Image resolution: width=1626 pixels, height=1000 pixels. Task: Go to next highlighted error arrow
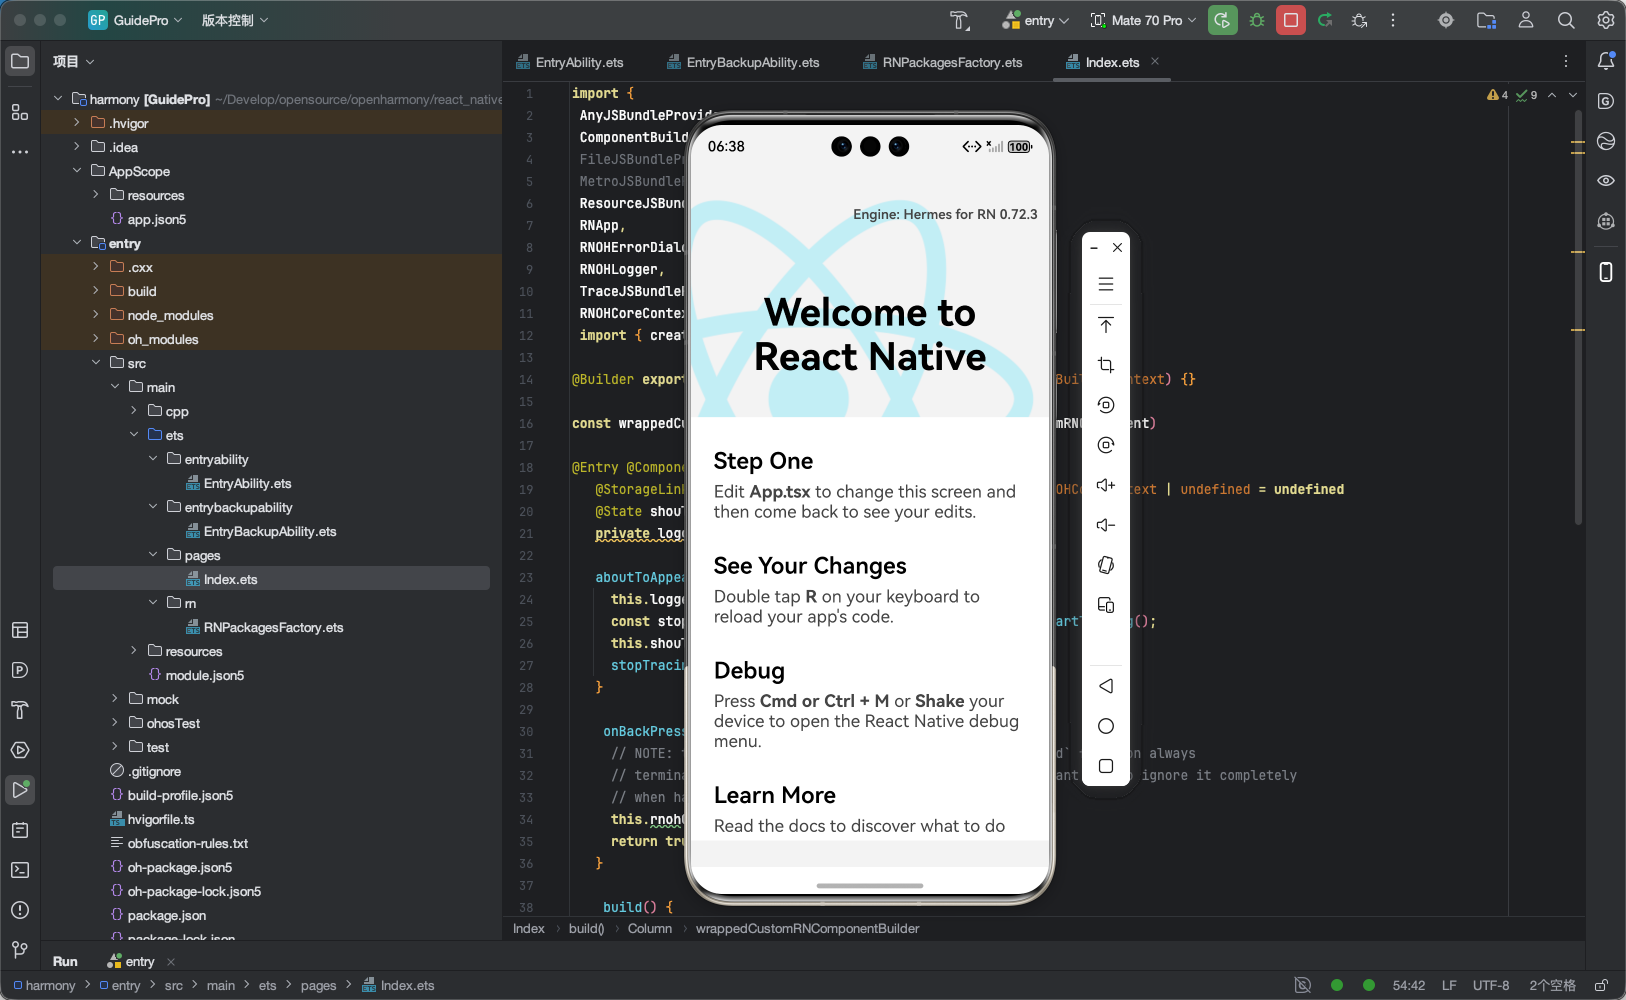tap(1573, 95)
